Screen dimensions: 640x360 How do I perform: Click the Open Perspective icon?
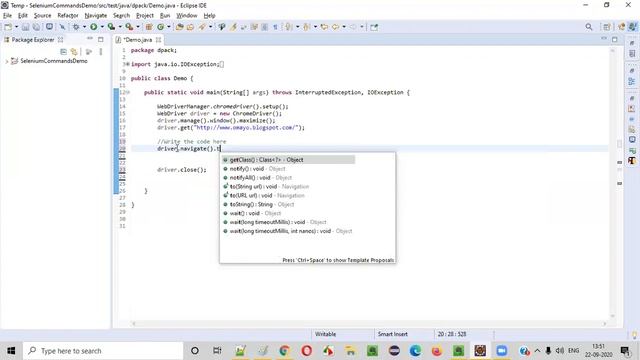click(607, 27)
